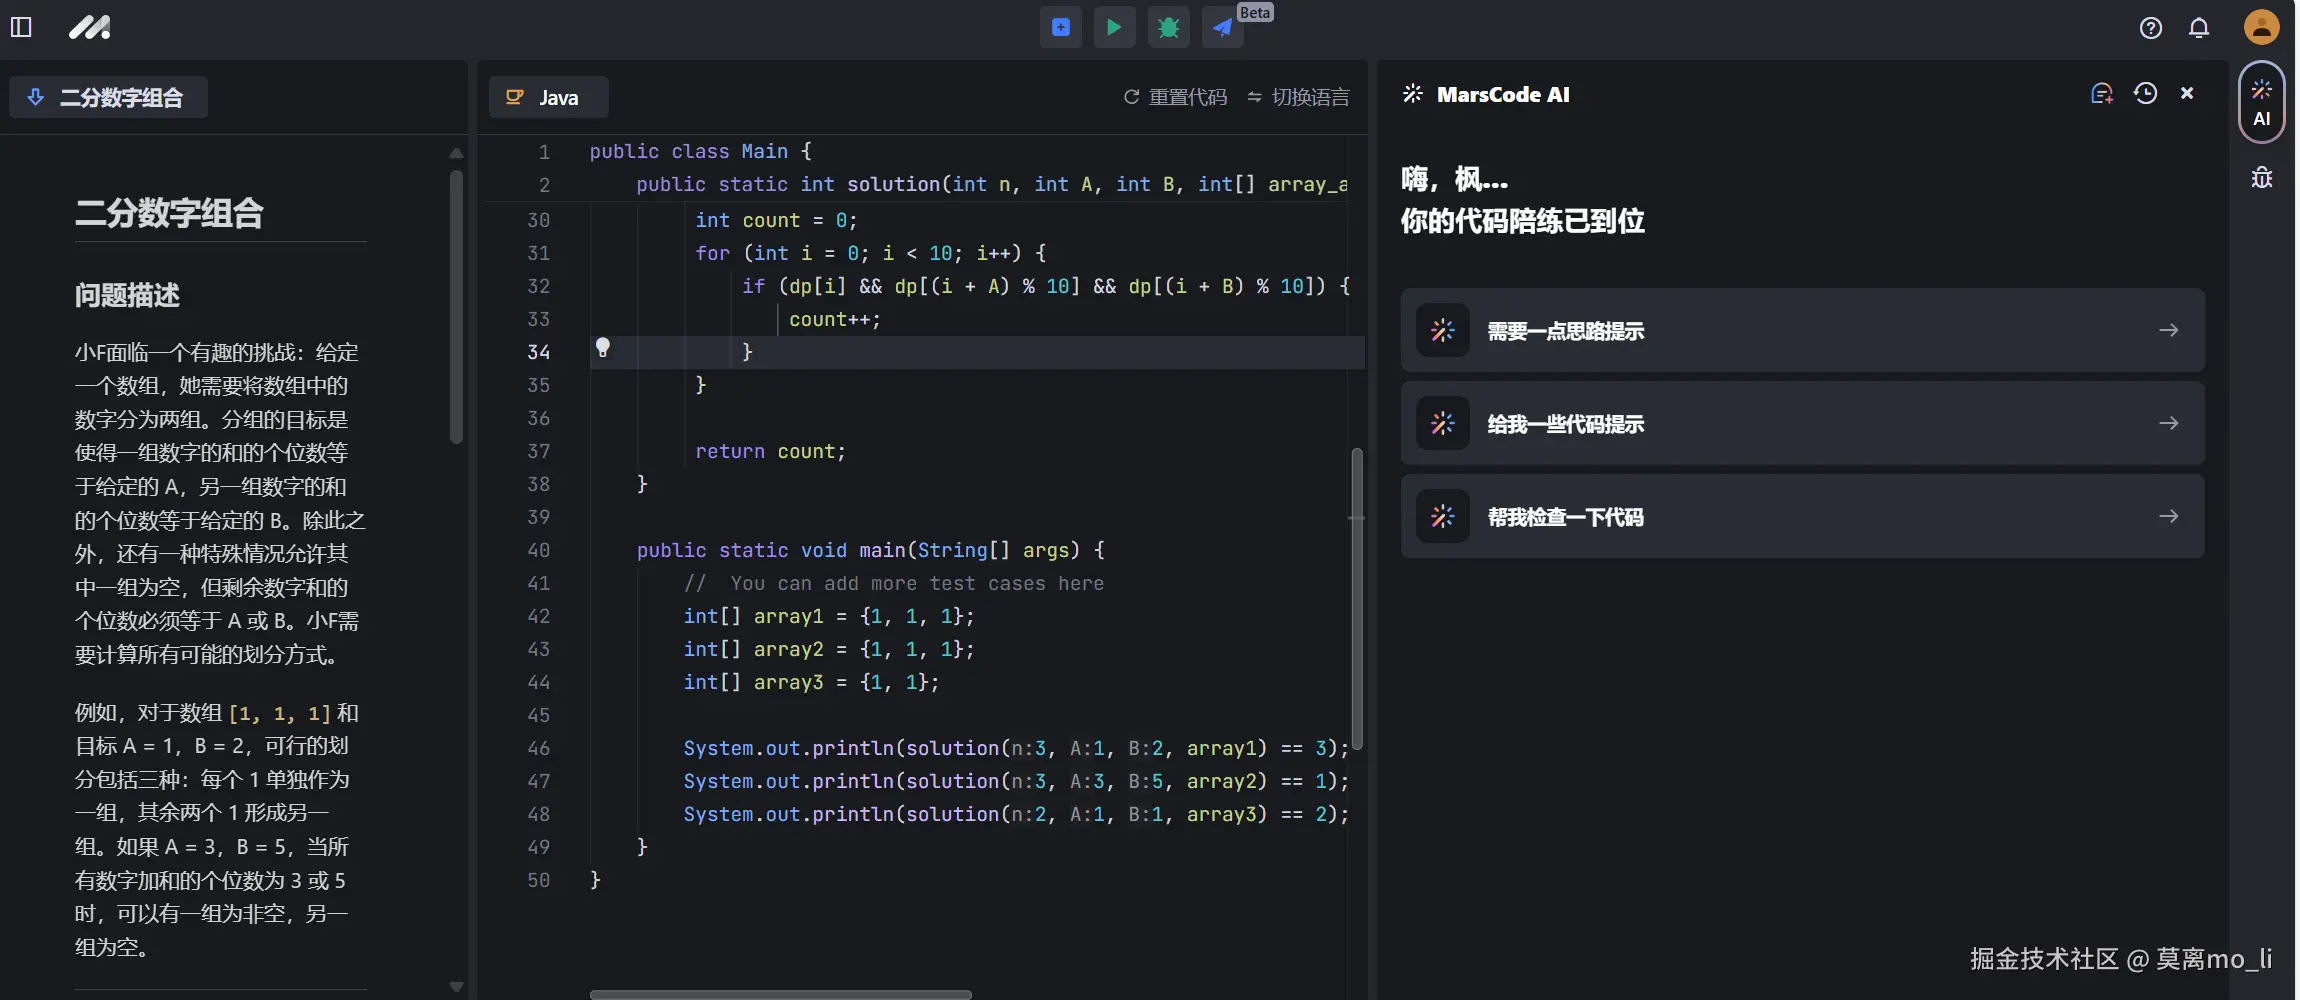Select the Java language tab
Viewport: 2300px width, 1000px height.
(x=548, y=97)
